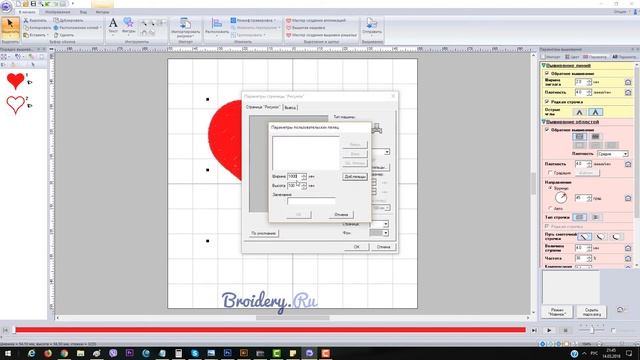Click the Default button in page settings
This screenshot has height=360, width=640.
click(263, 233)
